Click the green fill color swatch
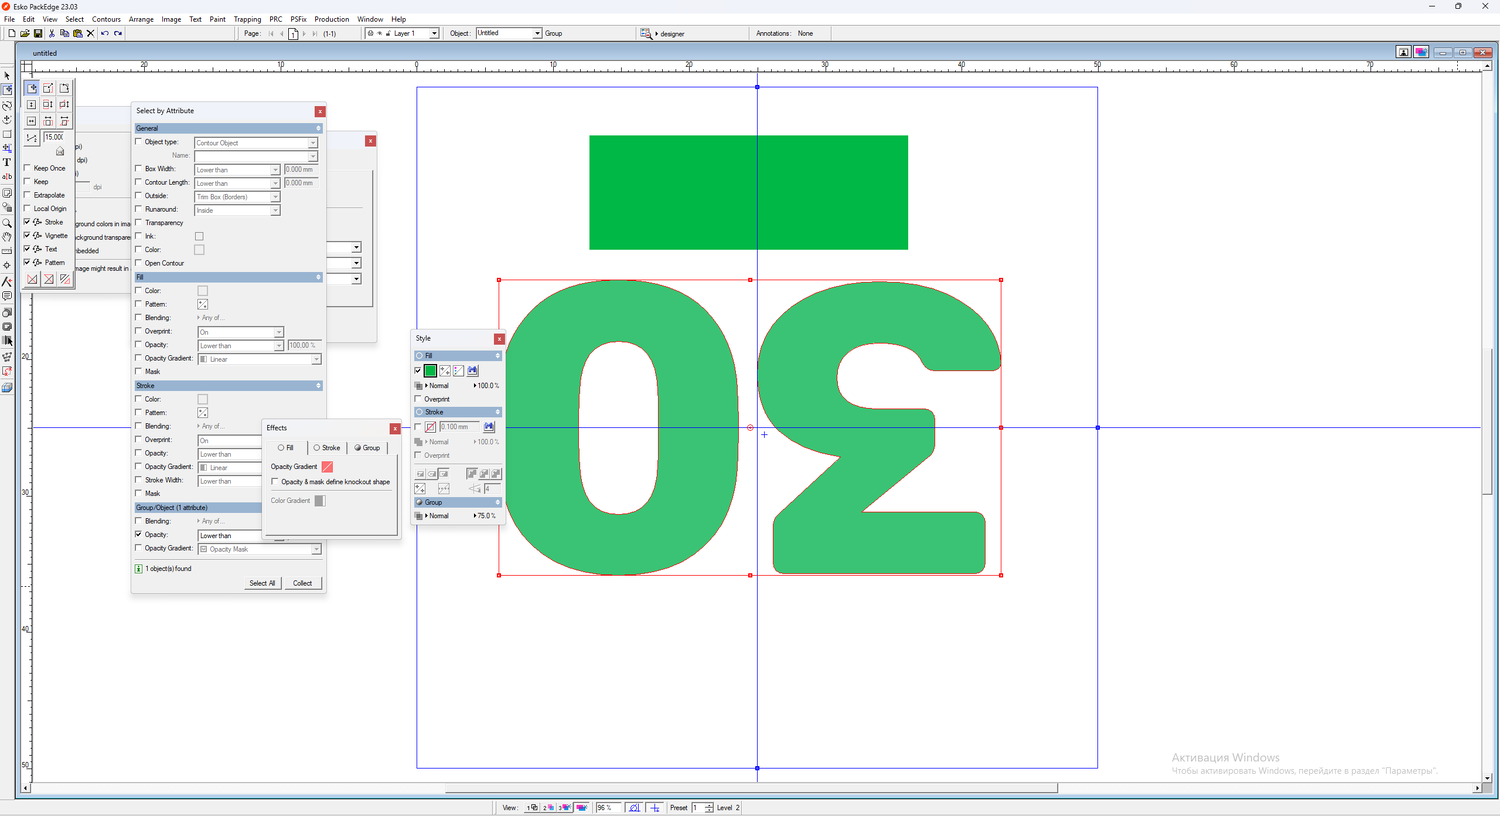This screenshot has width=1500, height=816. pyautogui.click(x=431, y=371)
